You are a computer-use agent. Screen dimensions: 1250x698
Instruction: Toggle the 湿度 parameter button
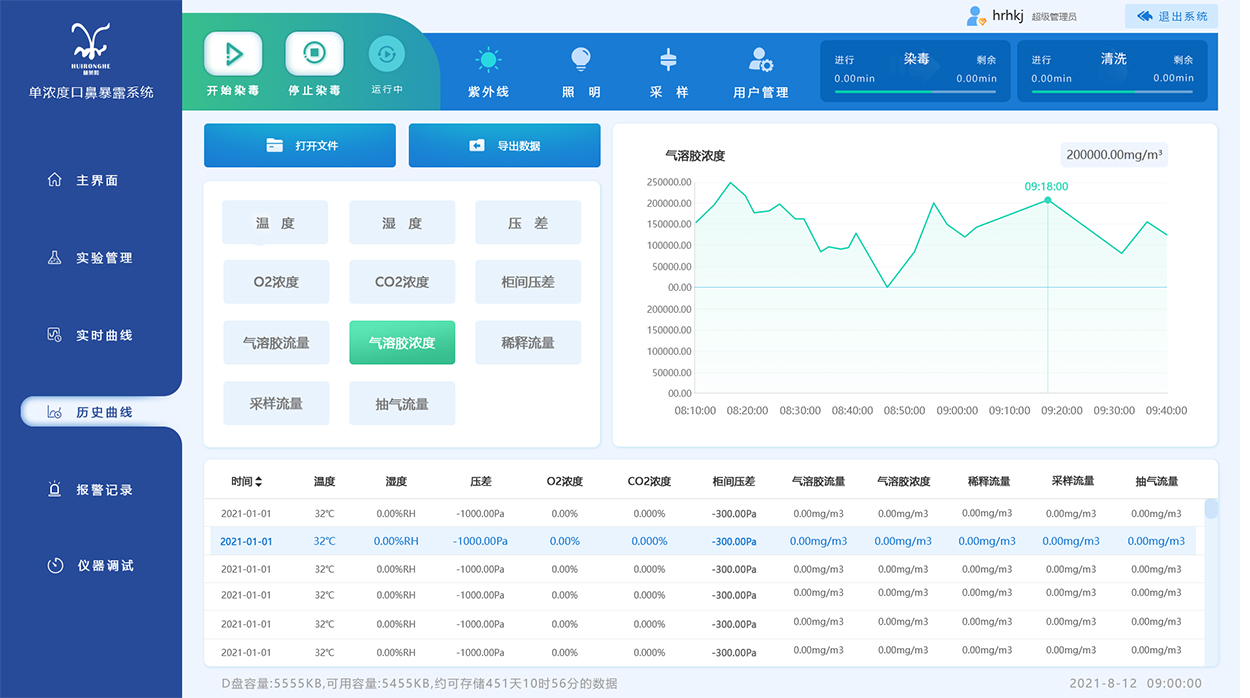(x=401, y=222)
